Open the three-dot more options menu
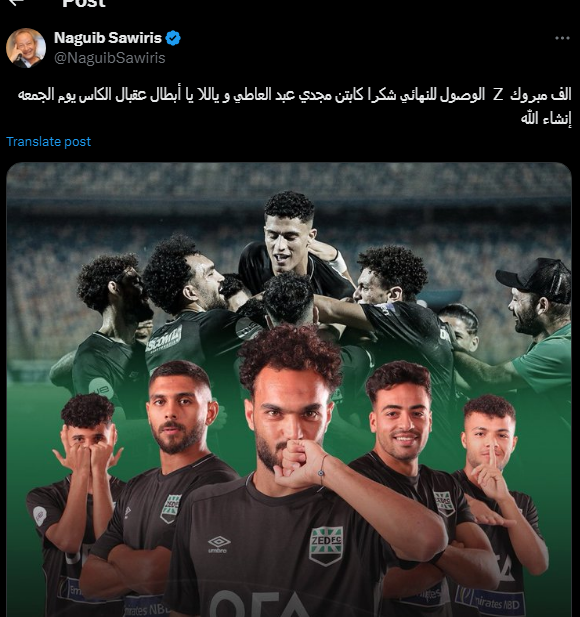The image size is (580, 617). (x=562, y=38)
